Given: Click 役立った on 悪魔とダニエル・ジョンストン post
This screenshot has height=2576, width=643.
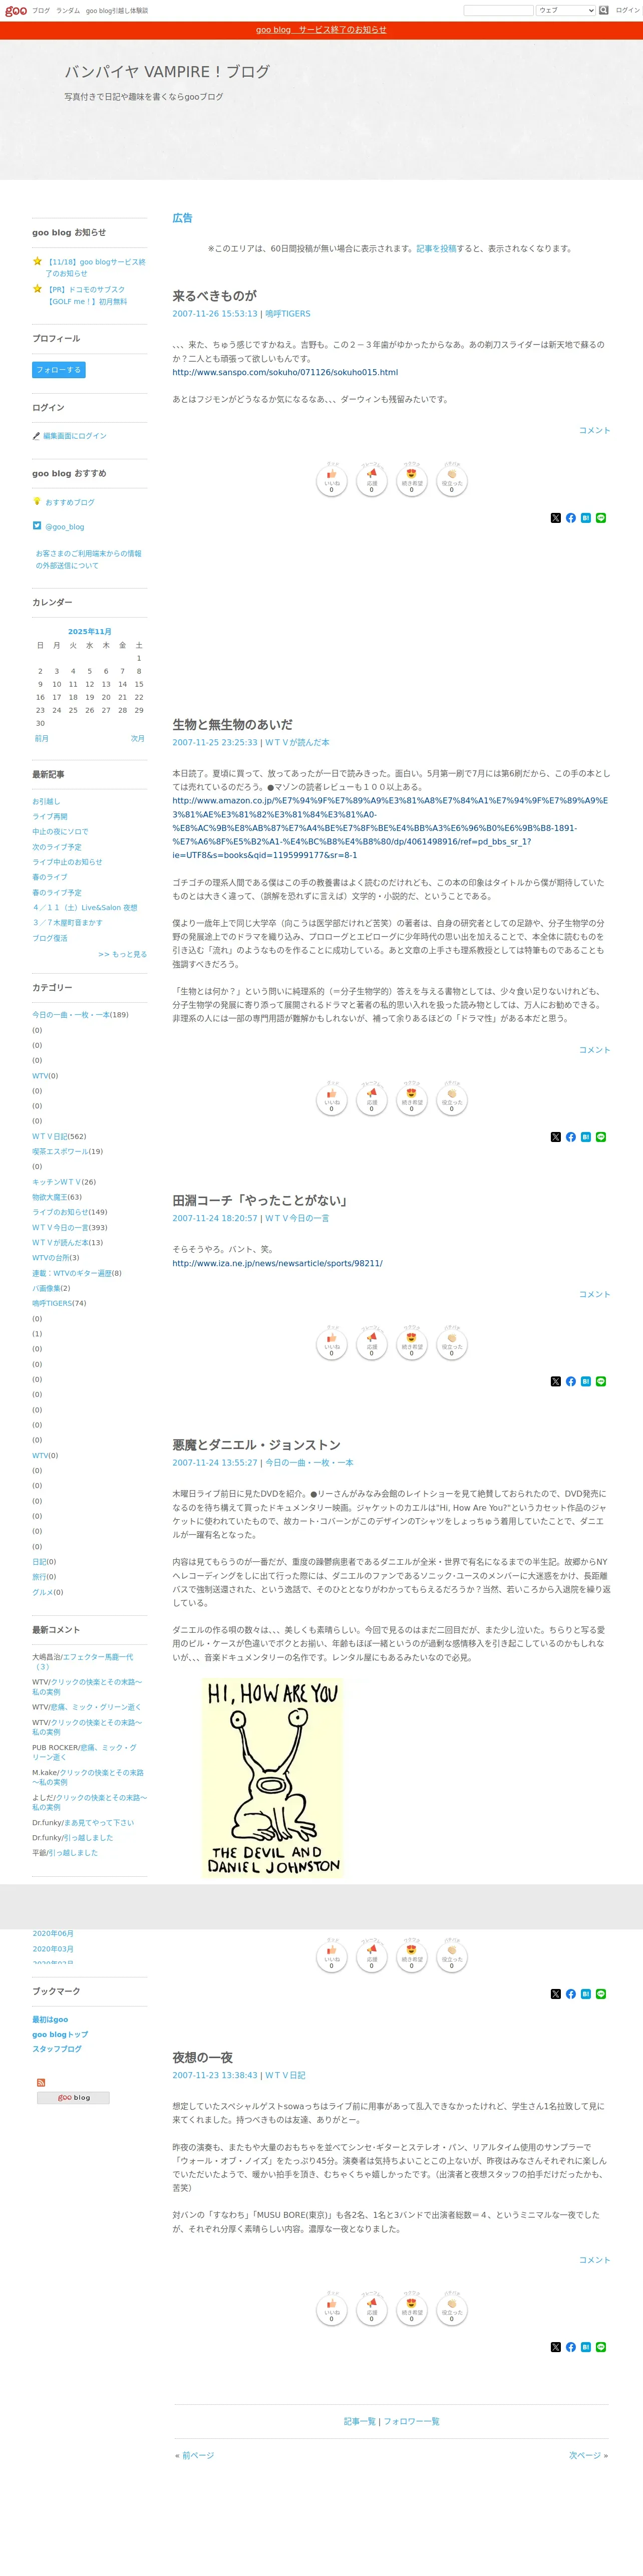Looking at the screenshot, I should (x=451, y=1957).
